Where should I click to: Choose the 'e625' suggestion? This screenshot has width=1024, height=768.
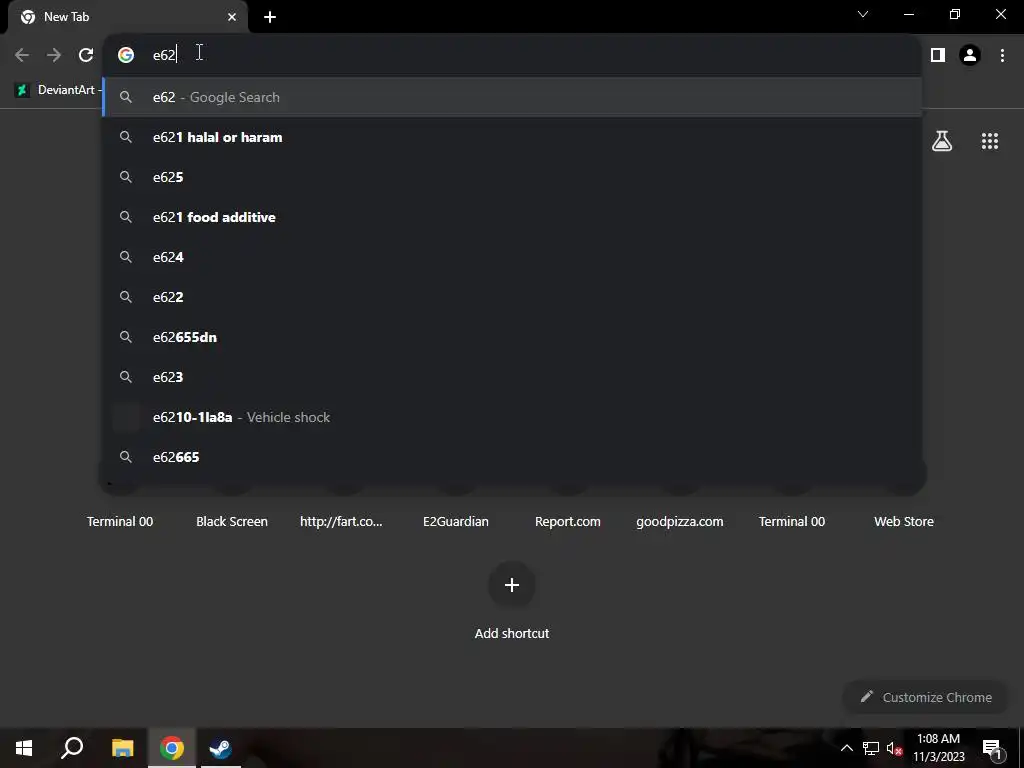(x=513, y=177)
